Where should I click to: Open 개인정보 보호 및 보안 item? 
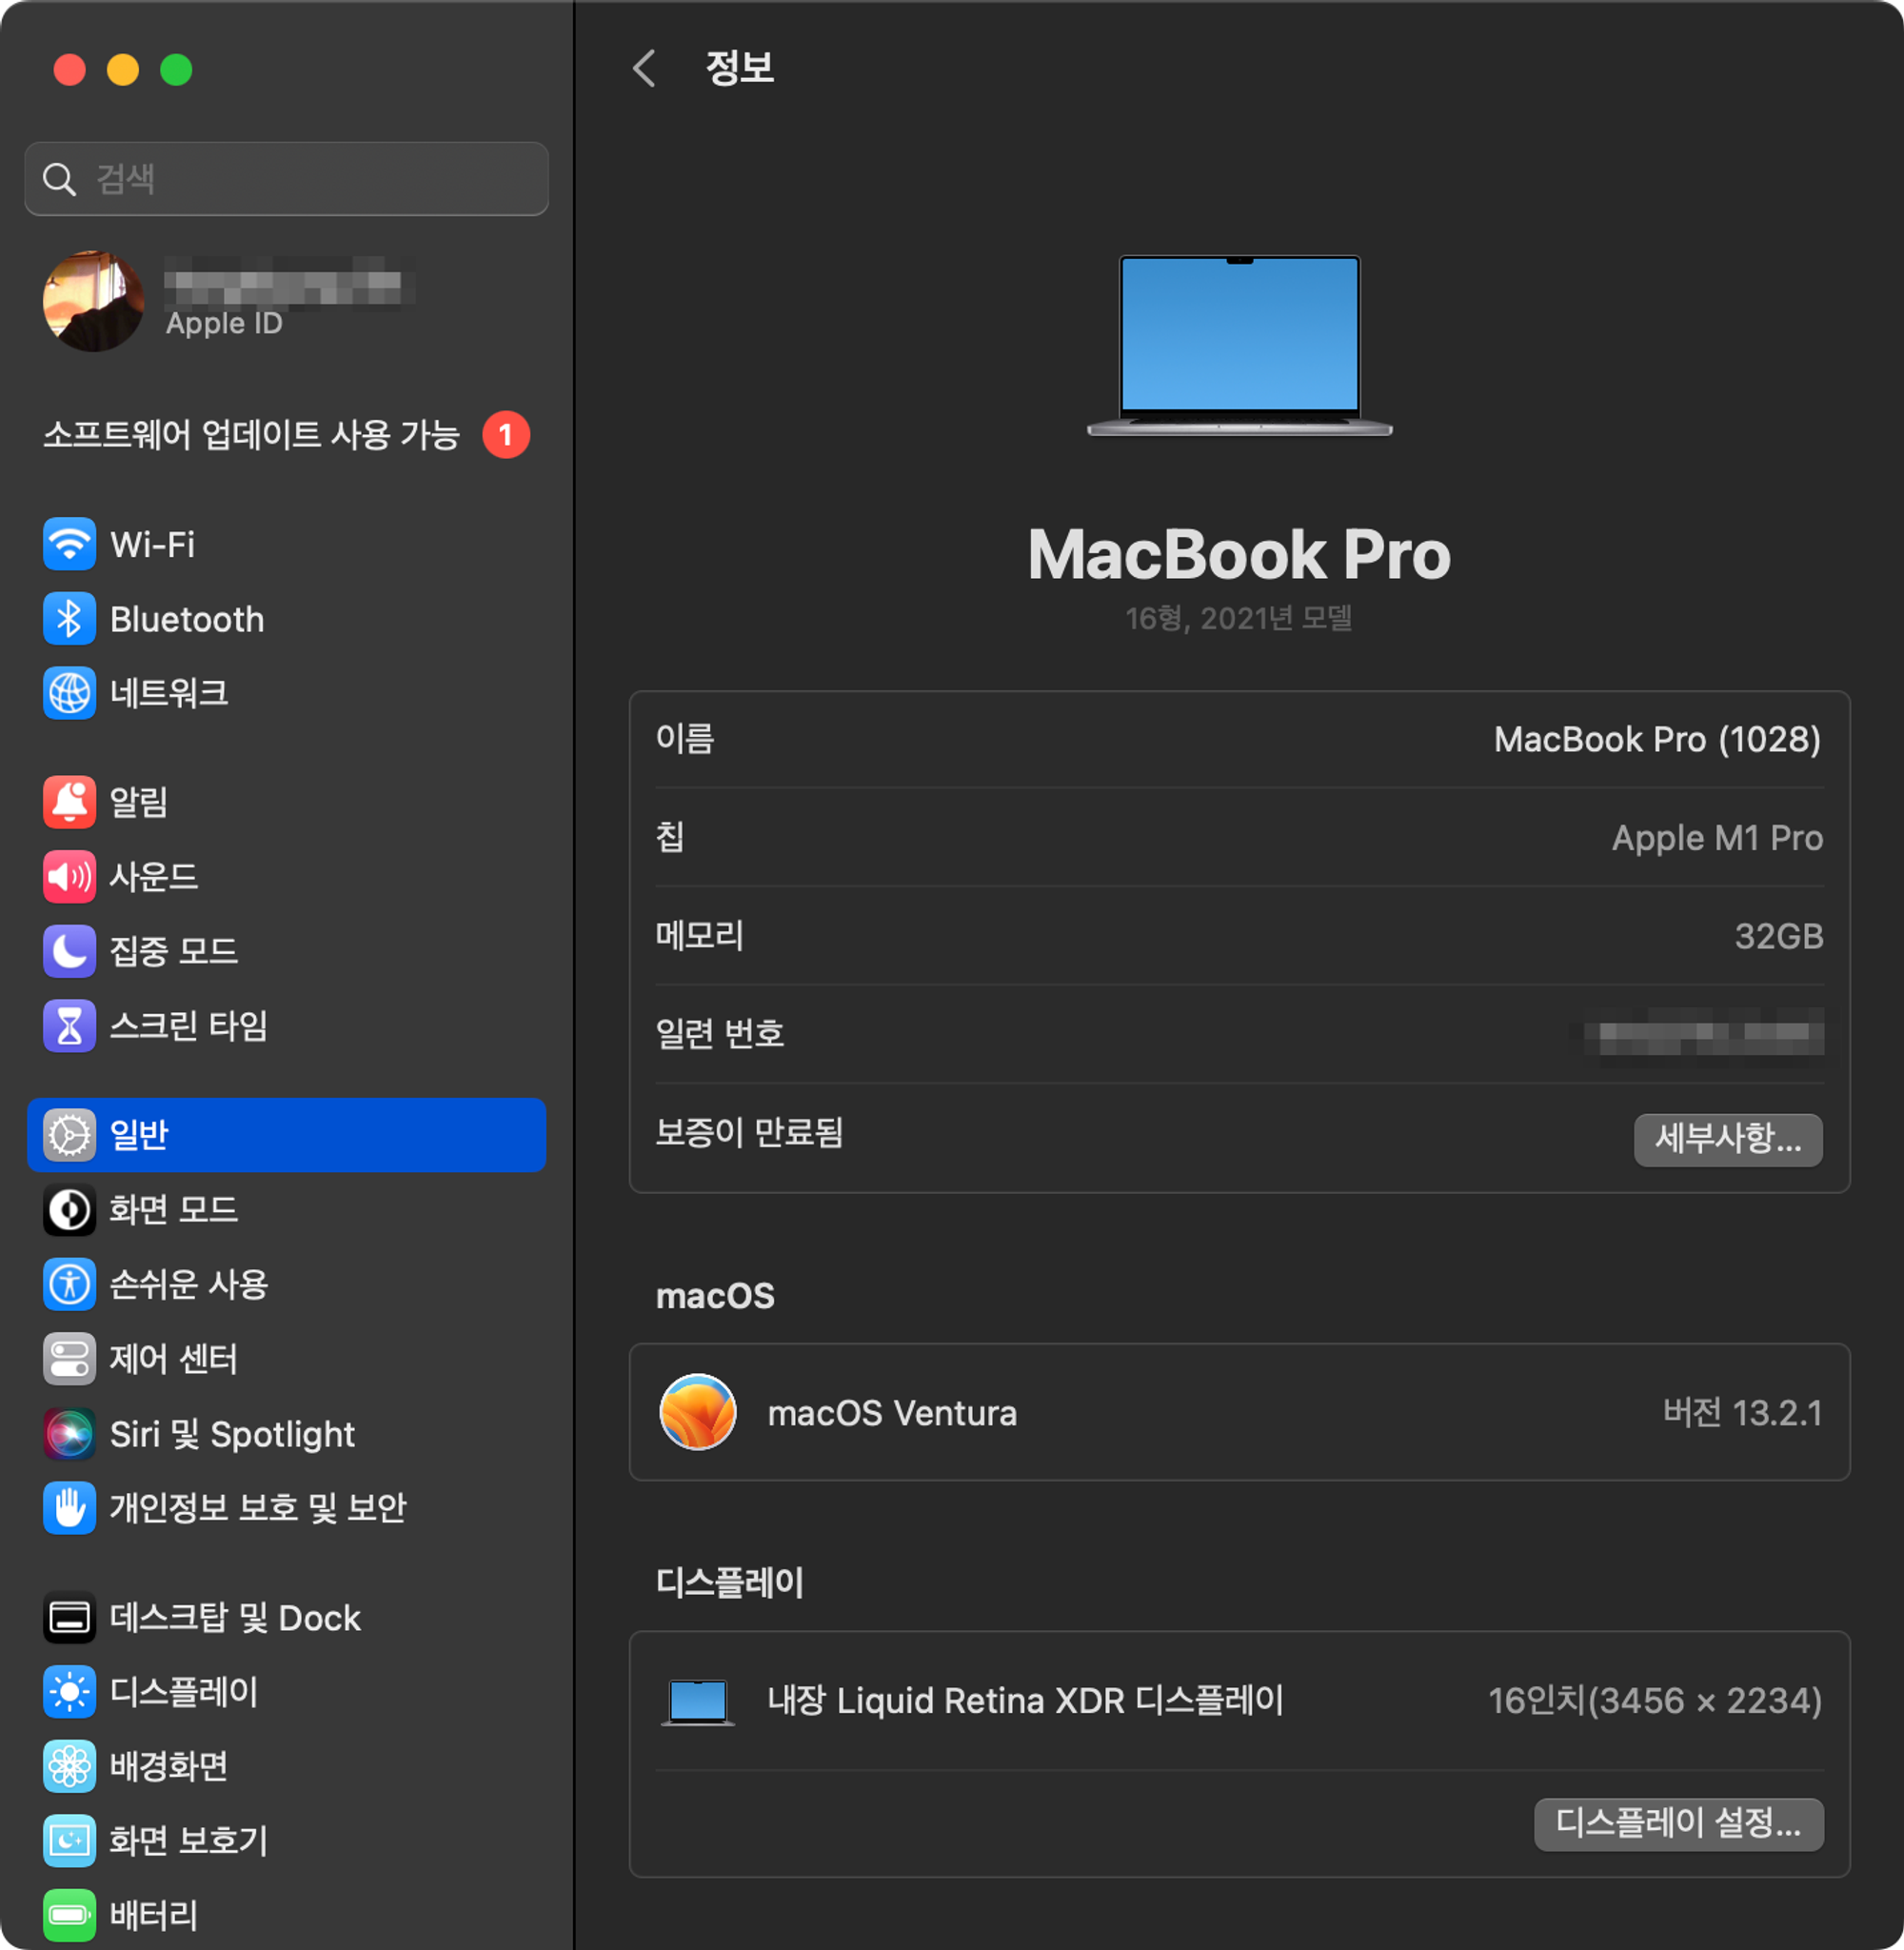tap(257, 1508)
